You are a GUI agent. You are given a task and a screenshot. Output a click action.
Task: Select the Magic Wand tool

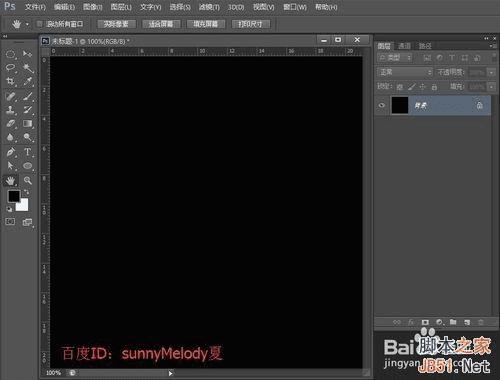pos(28,68)
